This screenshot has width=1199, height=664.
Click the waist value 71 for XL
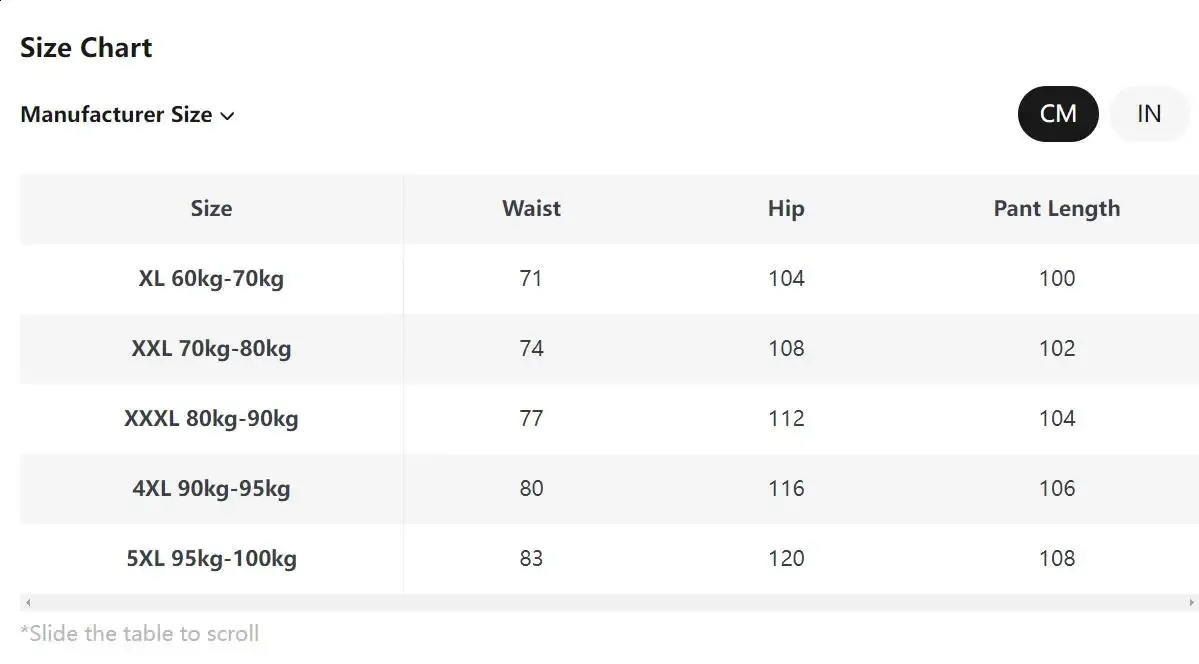(531, 279)
